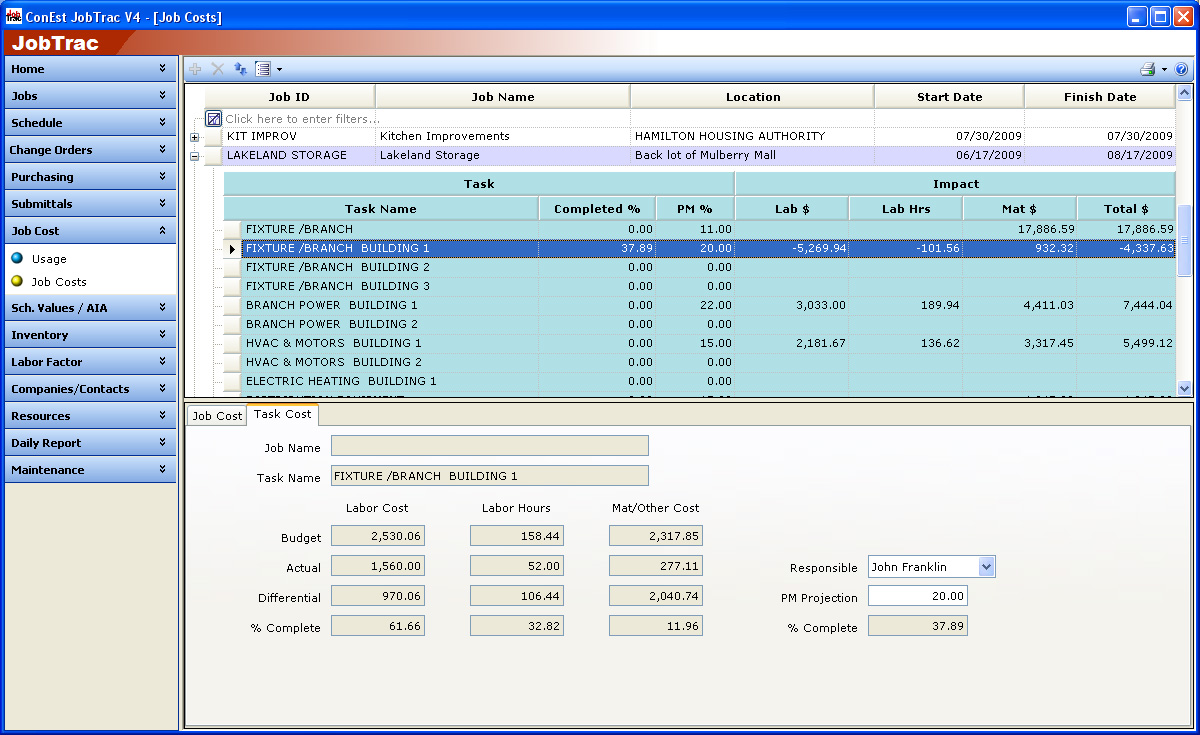Expand the Maintenance sidebar section
This screenshot has width=1200, height=735.
pyautogui.click(x=90, y=470)
